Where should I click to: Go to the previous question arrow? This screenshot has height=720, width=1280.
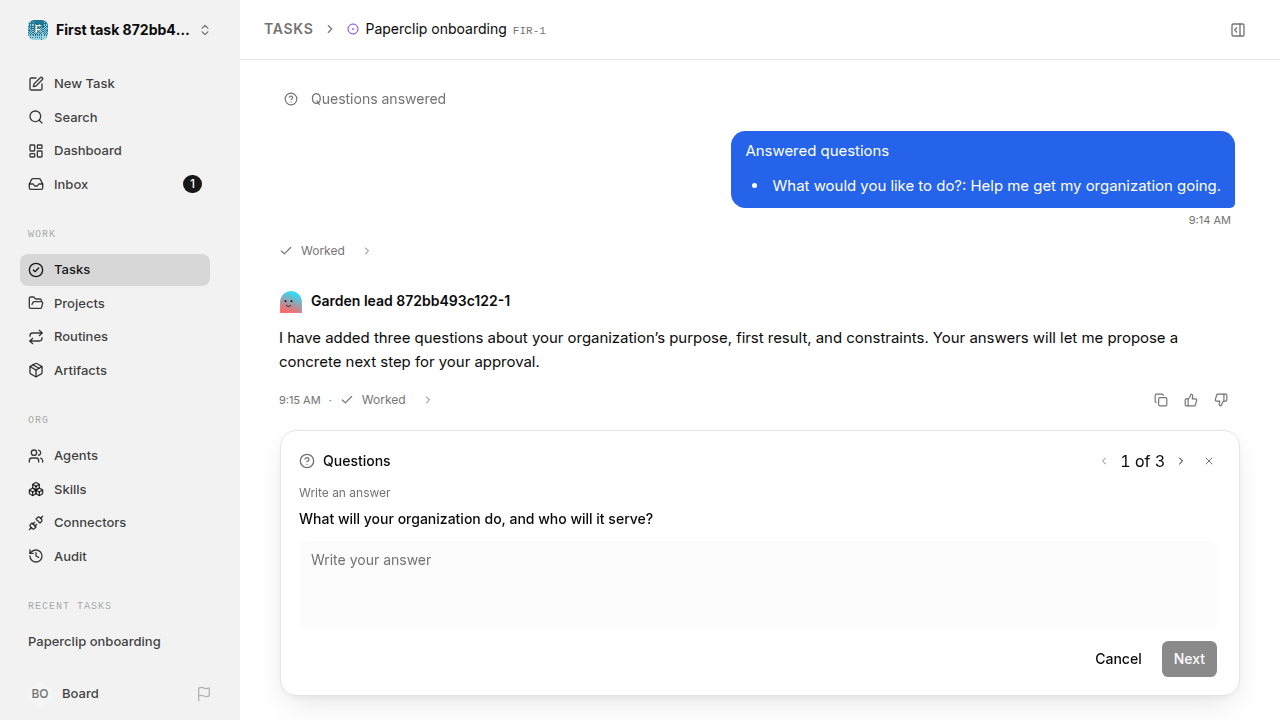[1104, 462]
